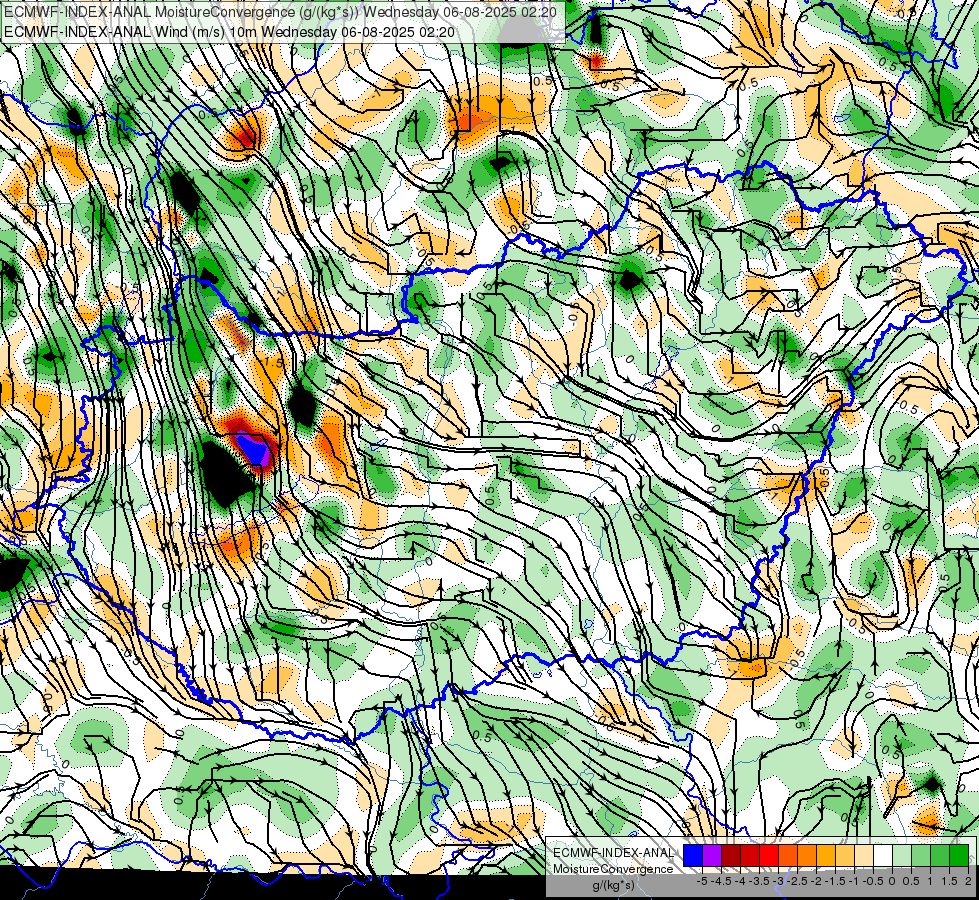The image size is (979, 900).
Task: Click the -5 tick label in legend
Action: 702,881
